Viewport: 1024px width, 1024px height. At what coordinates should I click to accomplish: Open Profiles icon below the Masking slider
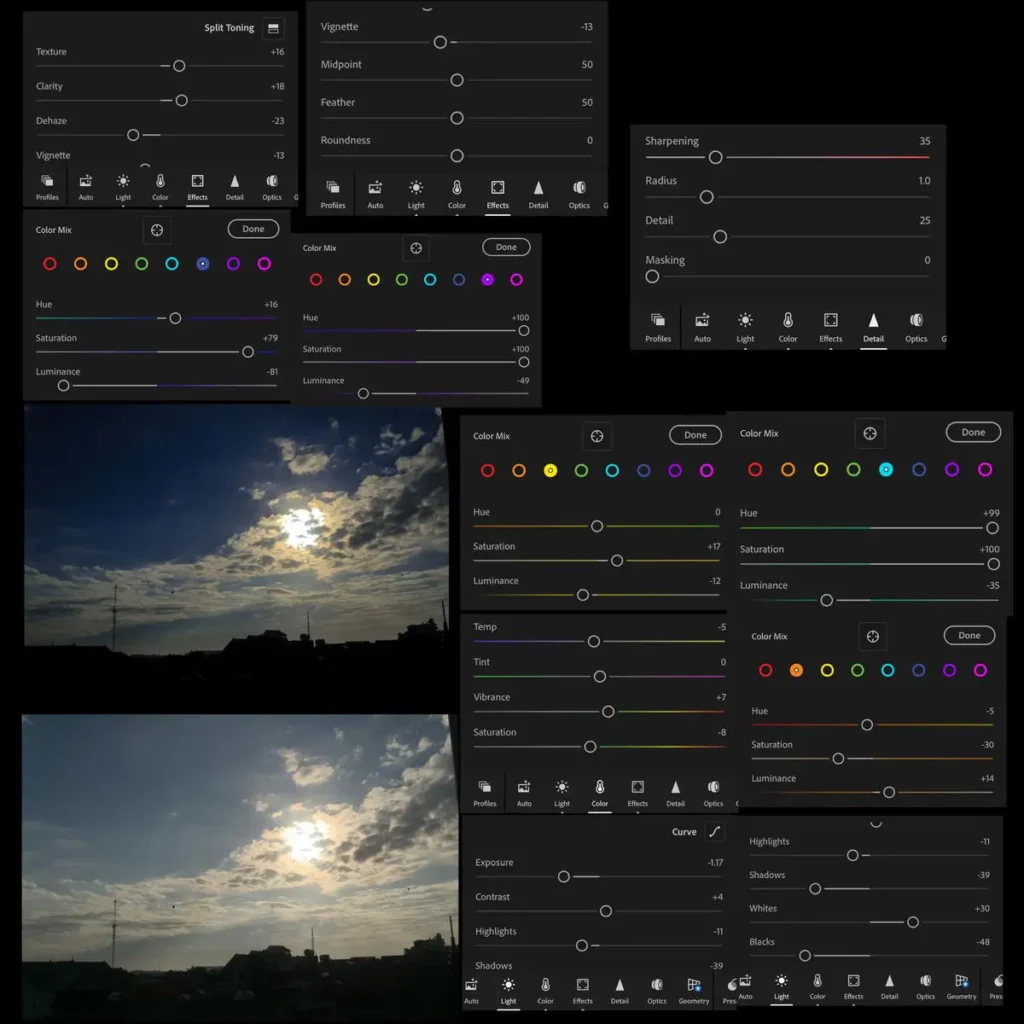click(x=658, y=325)
